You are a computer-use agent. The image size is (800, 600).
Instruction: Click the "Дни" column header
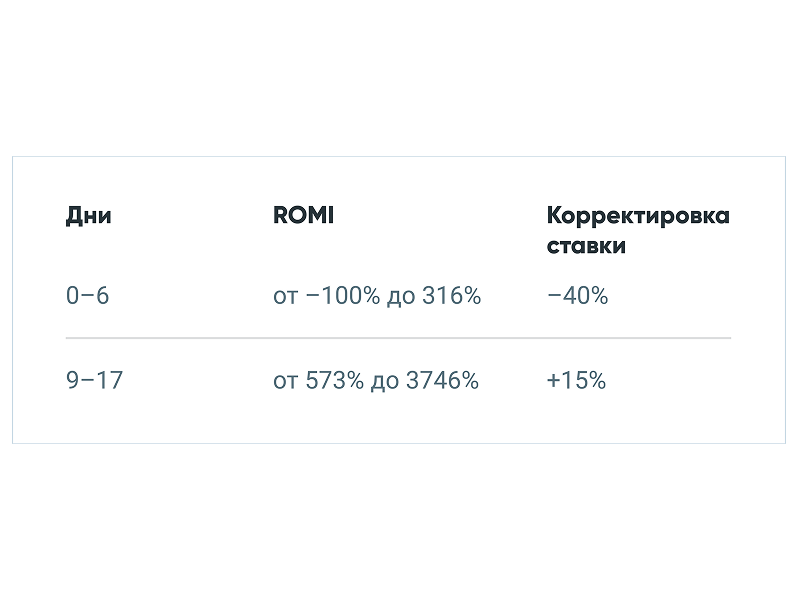(88, 216)
